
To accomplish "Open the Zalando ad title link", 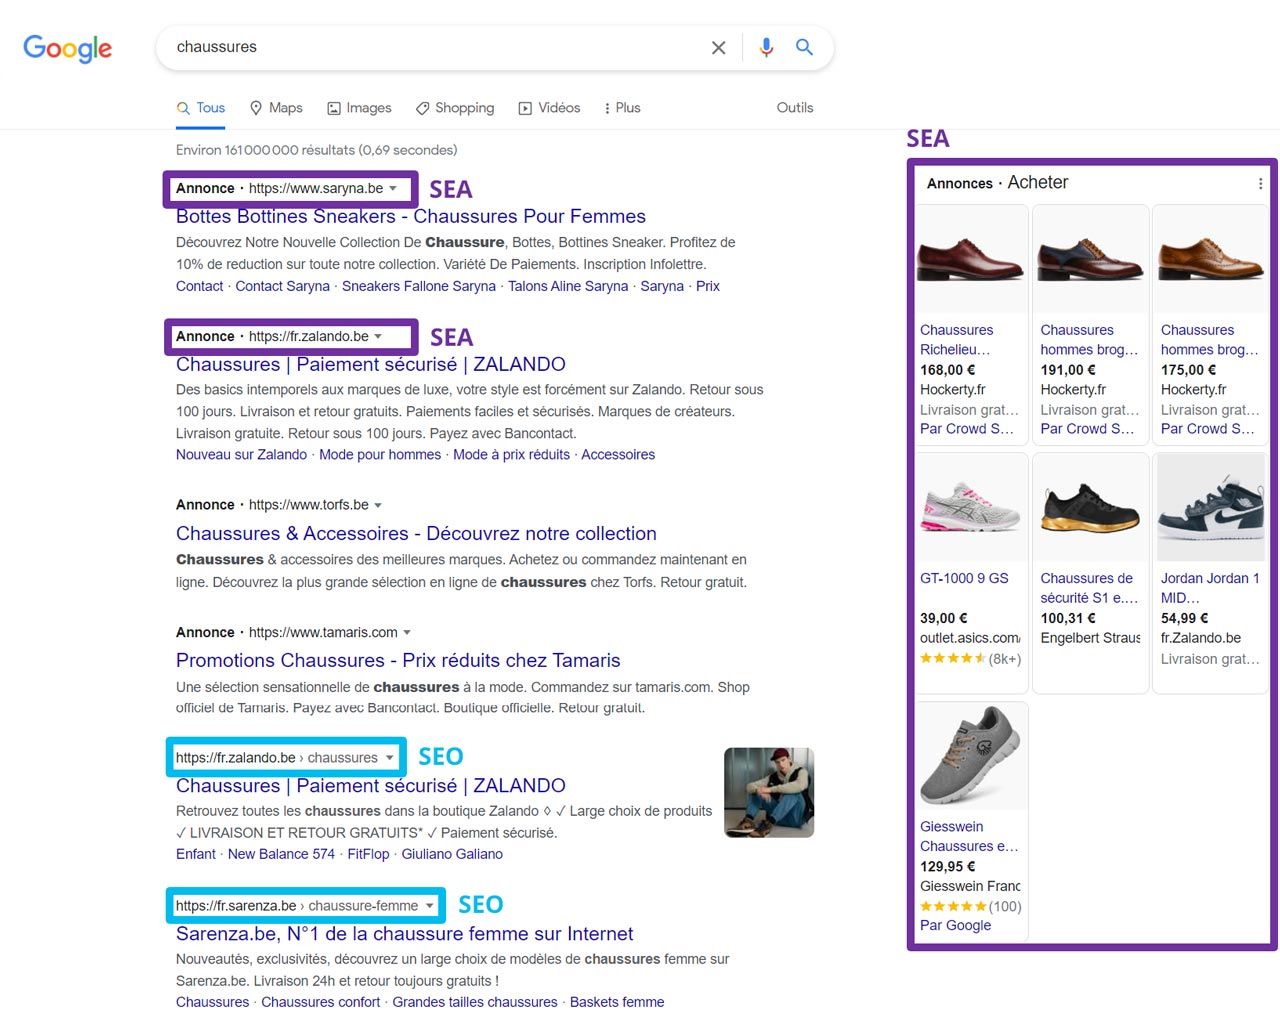I will click(x=371, y=364).
